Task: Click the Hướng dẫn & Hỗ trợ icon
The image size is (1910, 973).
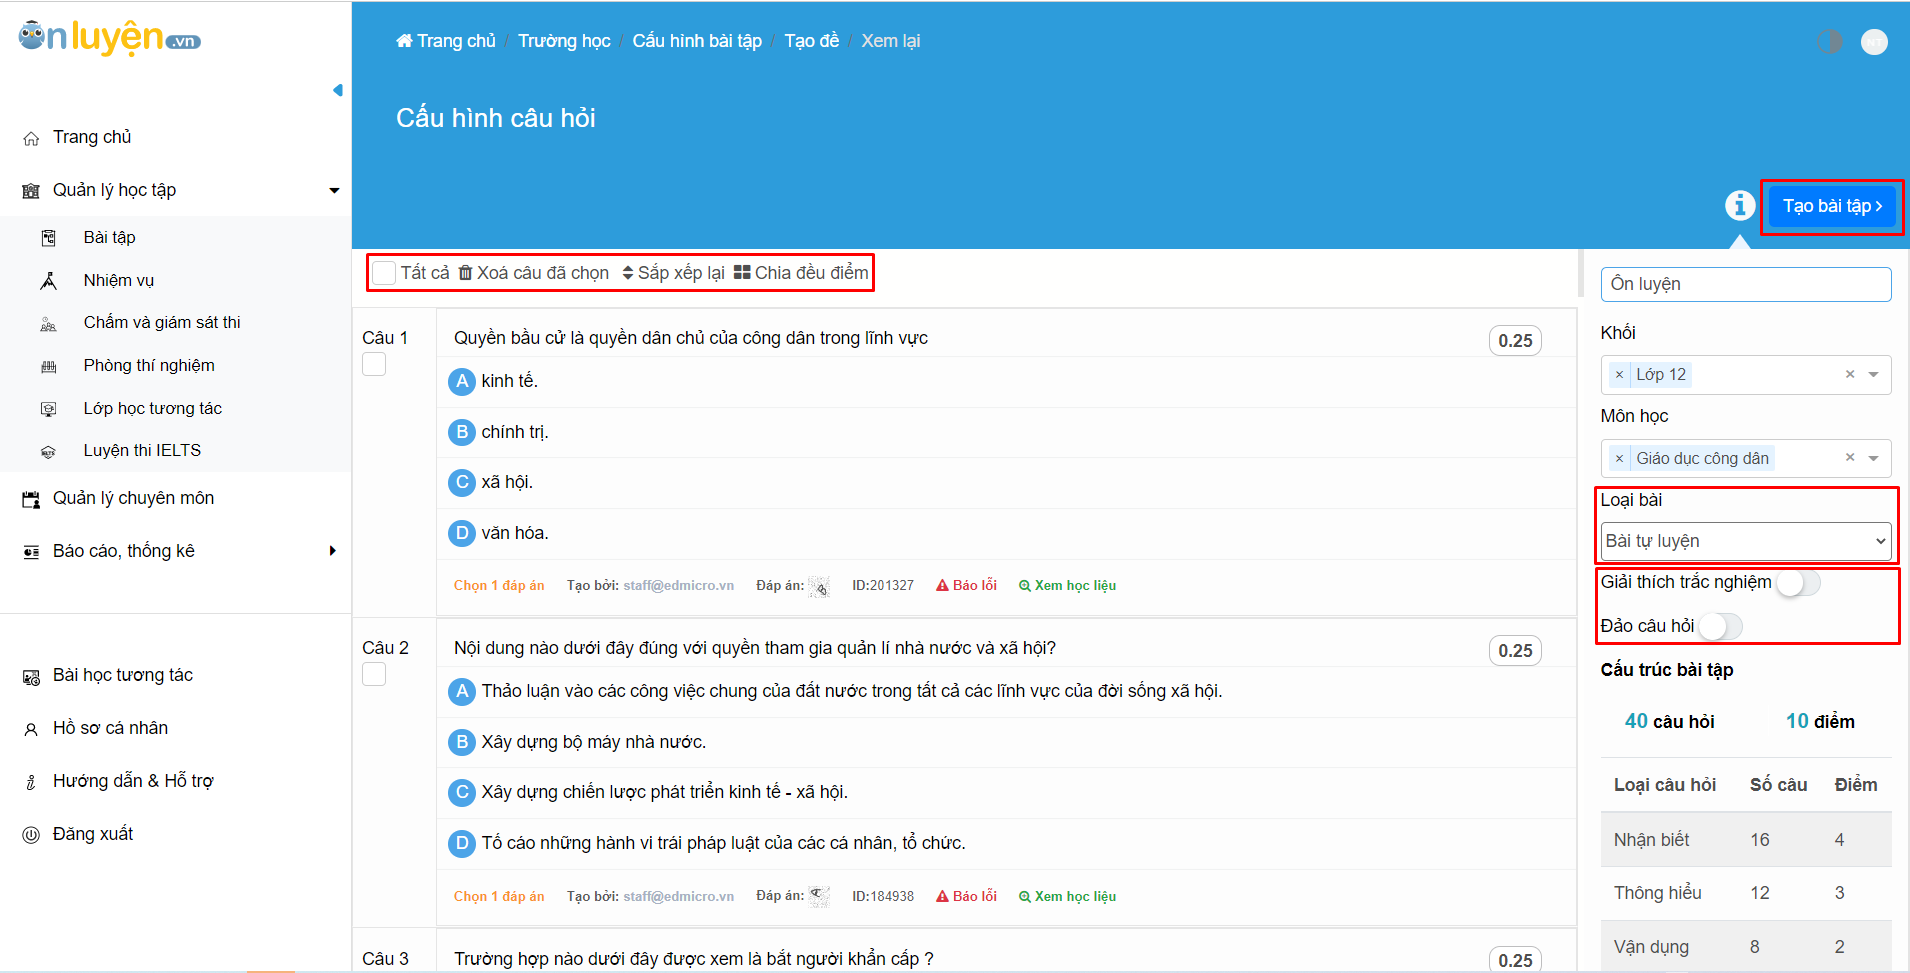Action: pos(31,782)
